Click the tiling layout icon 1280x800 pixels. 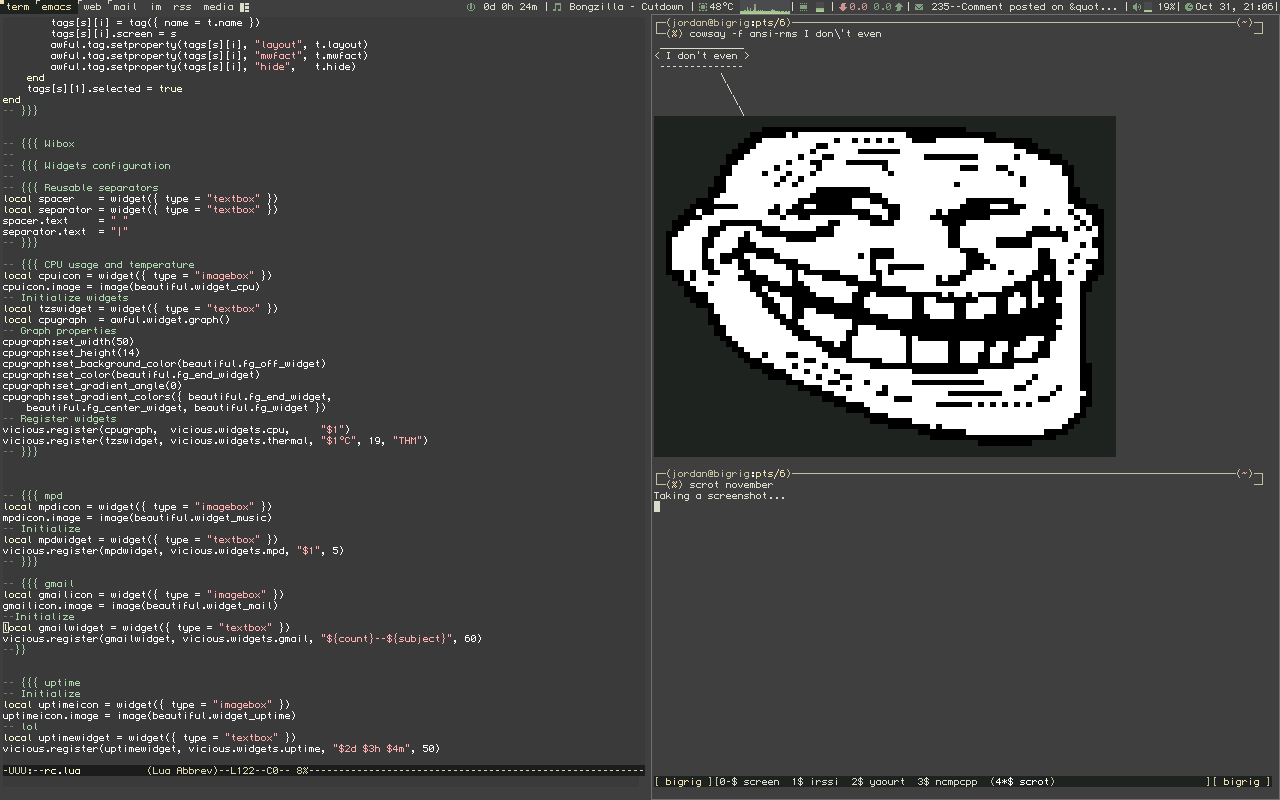245,7
